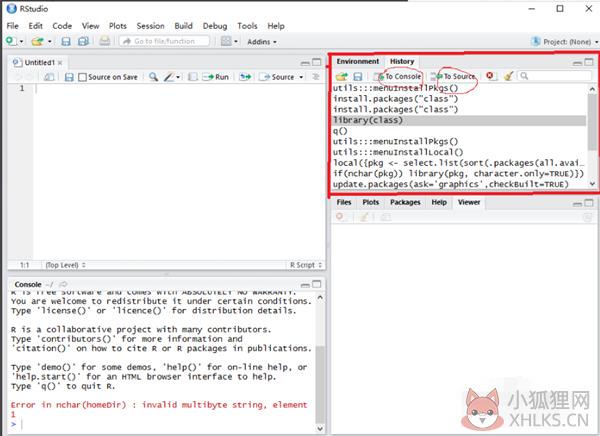600x436 pixels.
Task: Click the Save current document icon in main toolbar
Action: point(66,41)
